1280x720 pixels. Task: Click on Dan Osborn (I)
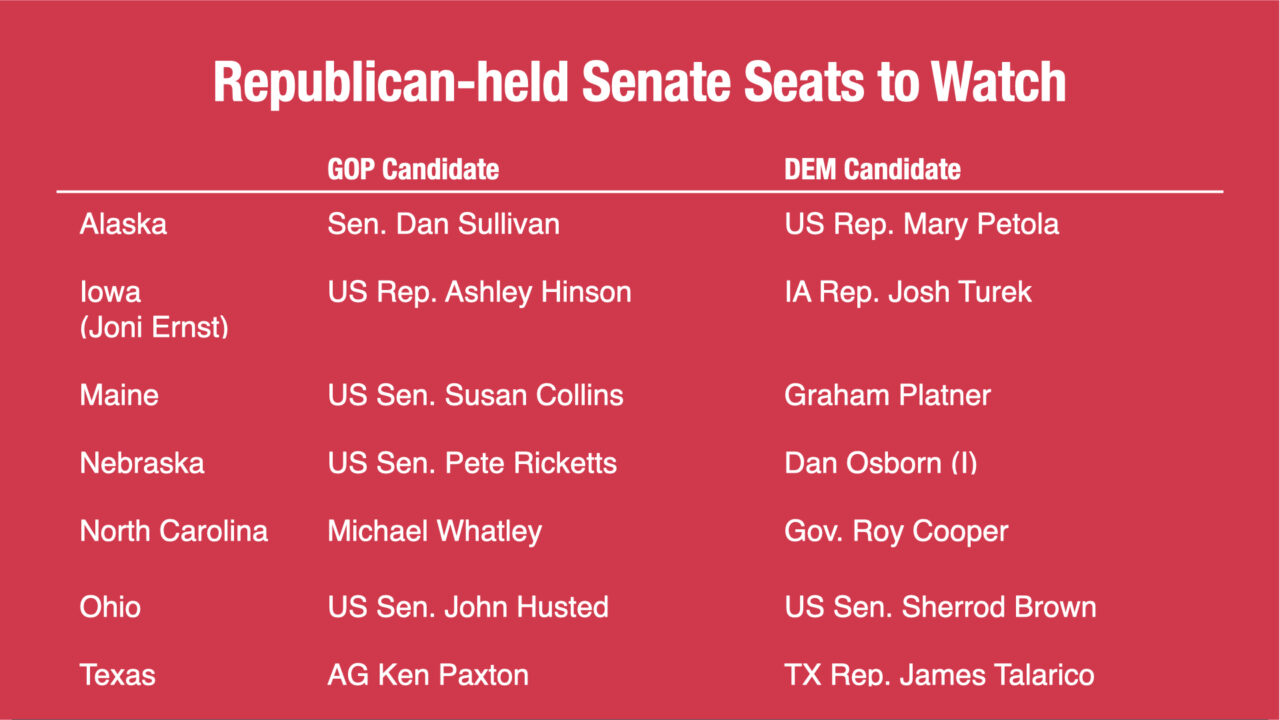(x=880, y=463)
